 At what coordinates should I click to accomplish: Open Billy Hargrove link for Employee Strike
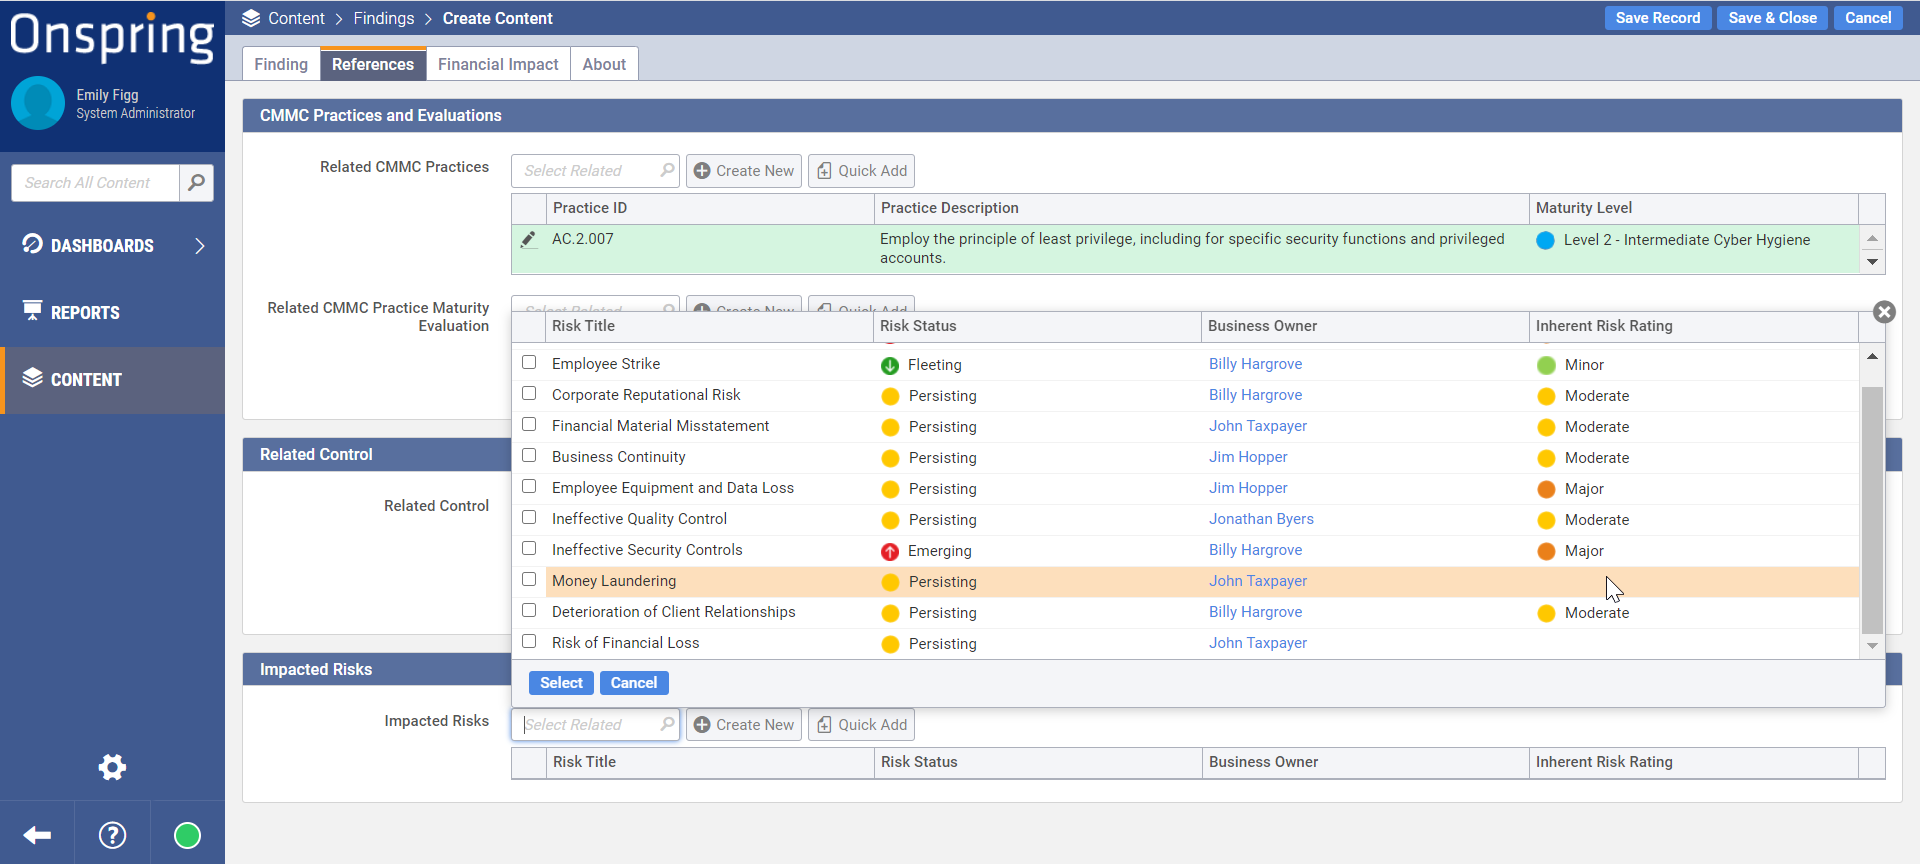[1255, 364]
